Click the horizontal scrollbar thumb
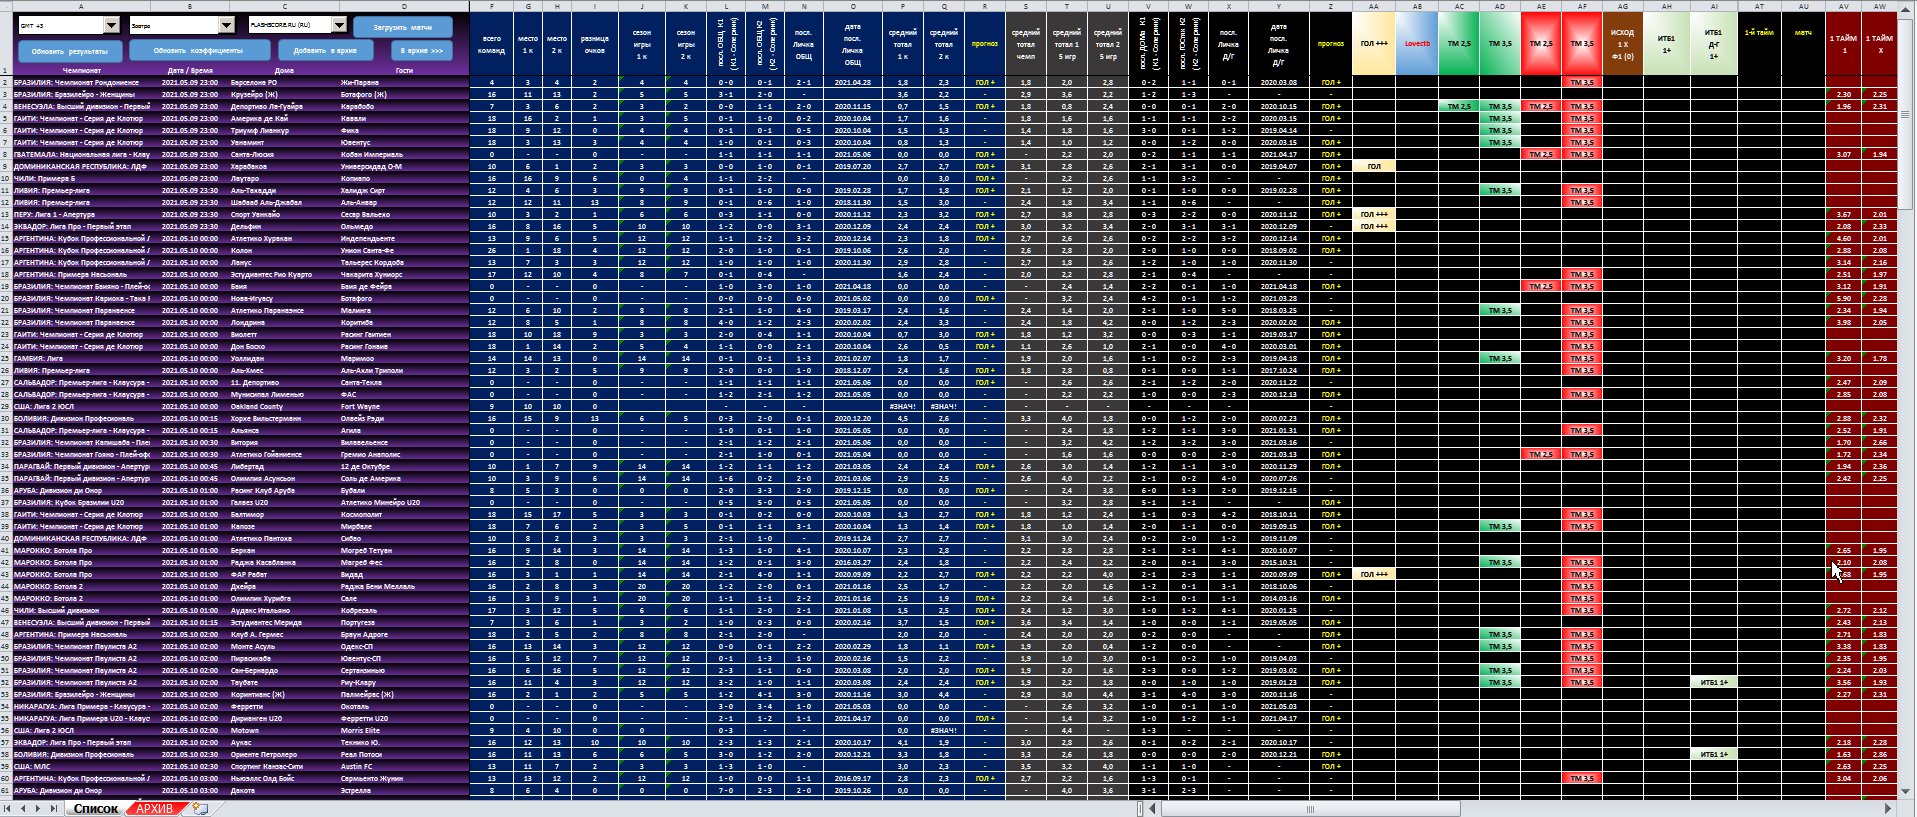This screenshot has height=817, width=1917. click(x=1310, y=808)
